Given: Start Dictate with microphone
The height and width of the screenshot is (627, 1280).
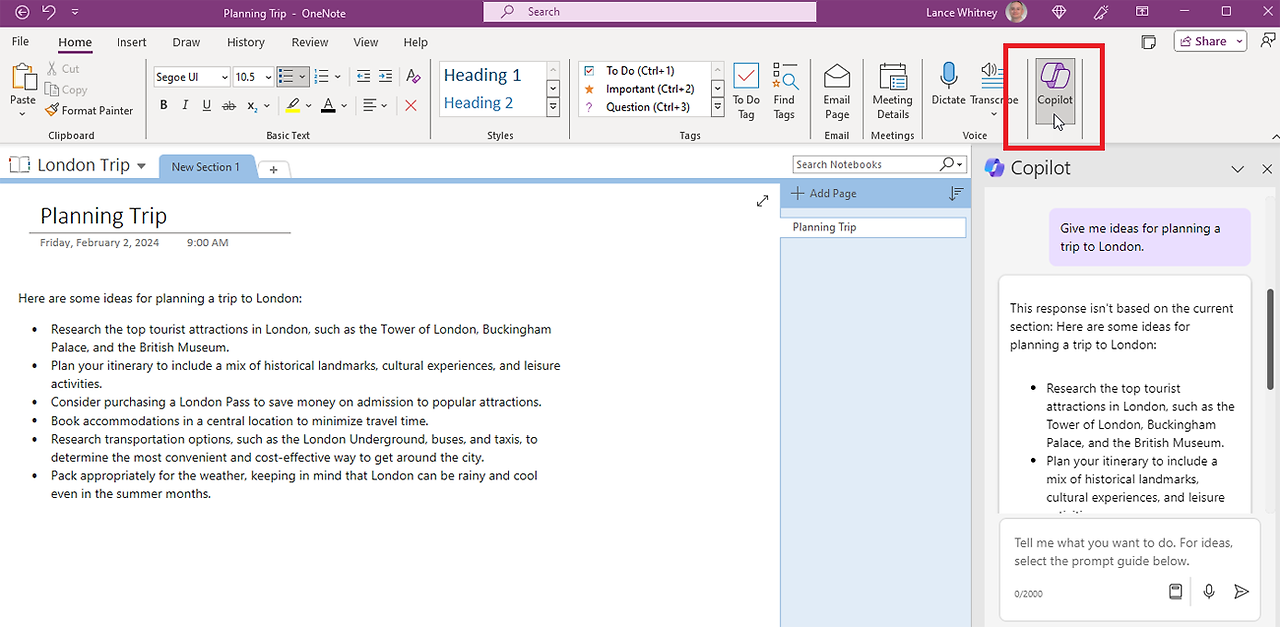Looking at the screenshot, I should click(948, 85).
